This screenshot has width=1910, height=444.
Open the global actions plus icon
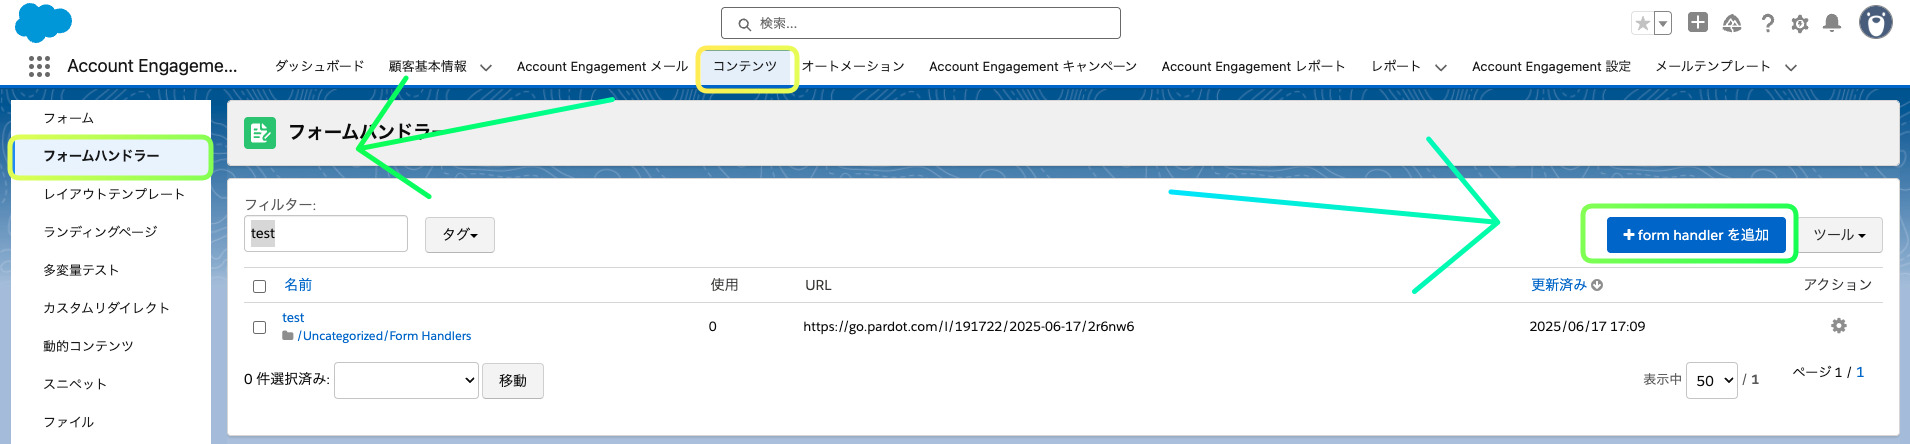1698,22
